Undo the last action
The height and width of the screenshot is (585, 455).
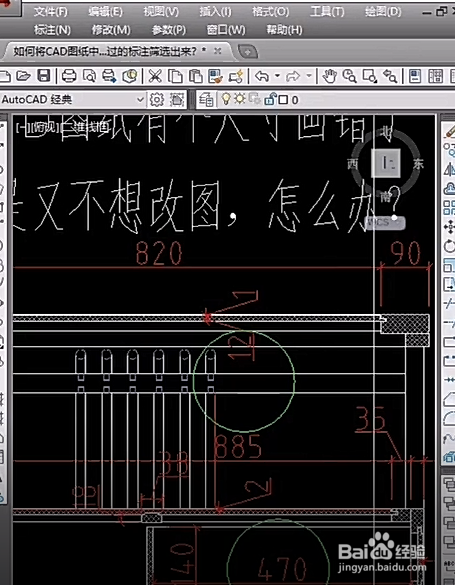(262, 76)
